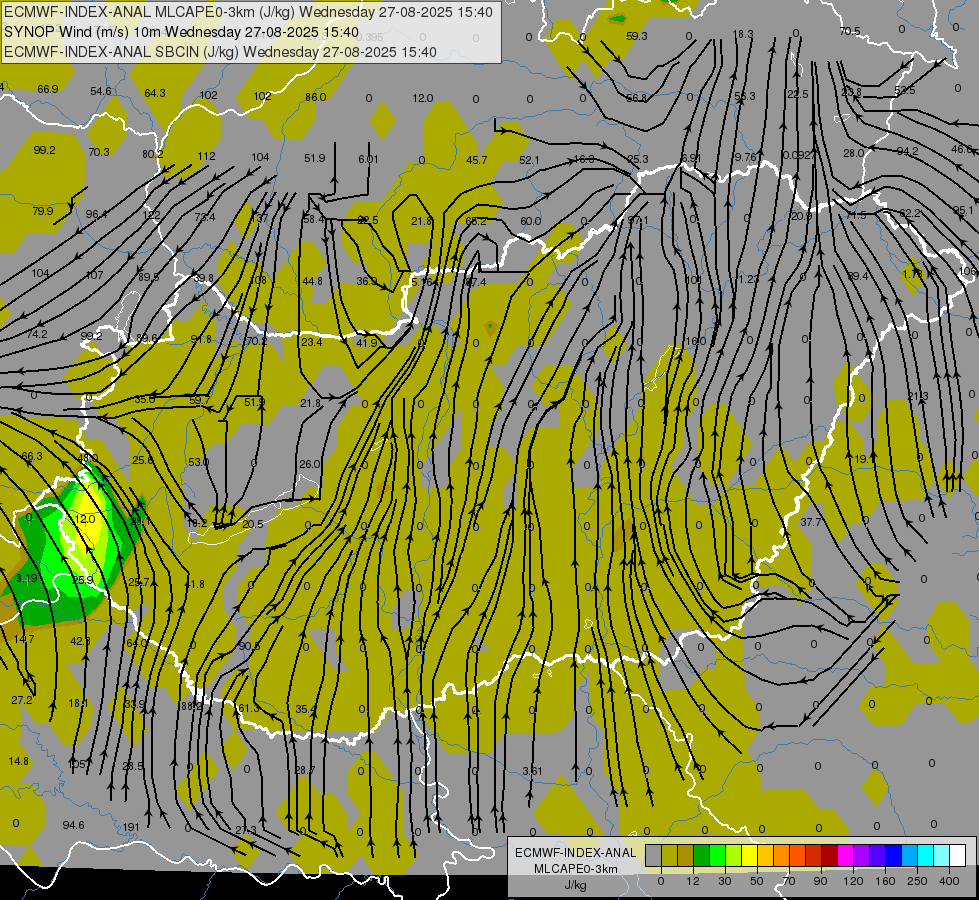Click the legend scale label 400

[x=949, y=881]
